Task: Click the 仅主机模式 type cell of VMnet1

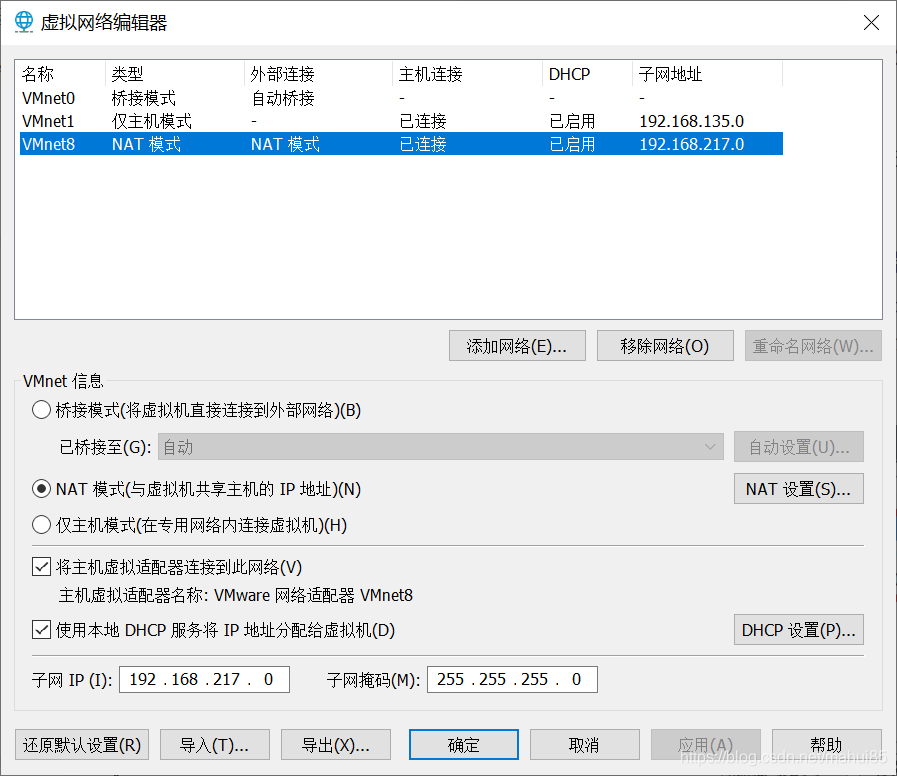Action: tap(152, 121)
